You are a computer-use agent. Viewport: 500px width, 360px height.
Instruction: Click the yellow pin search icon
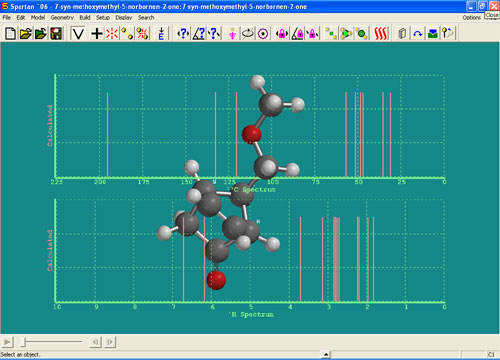pyautogui.click(x=448, y=34)
